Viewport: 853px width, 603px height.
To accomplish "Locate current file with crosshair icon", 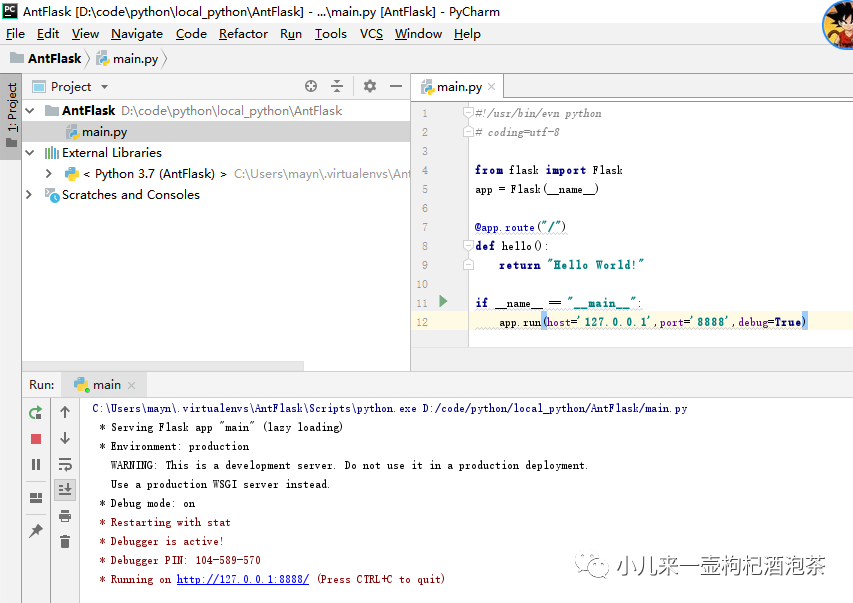I will click(x=311, y=86).
